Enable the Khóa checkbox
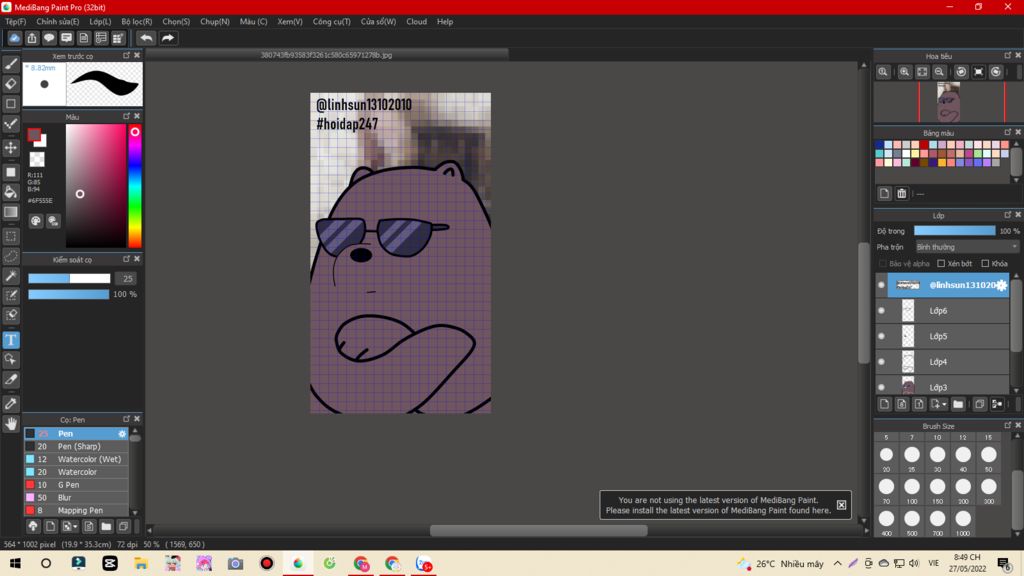The image size is (1024, 576). (985, 264)
